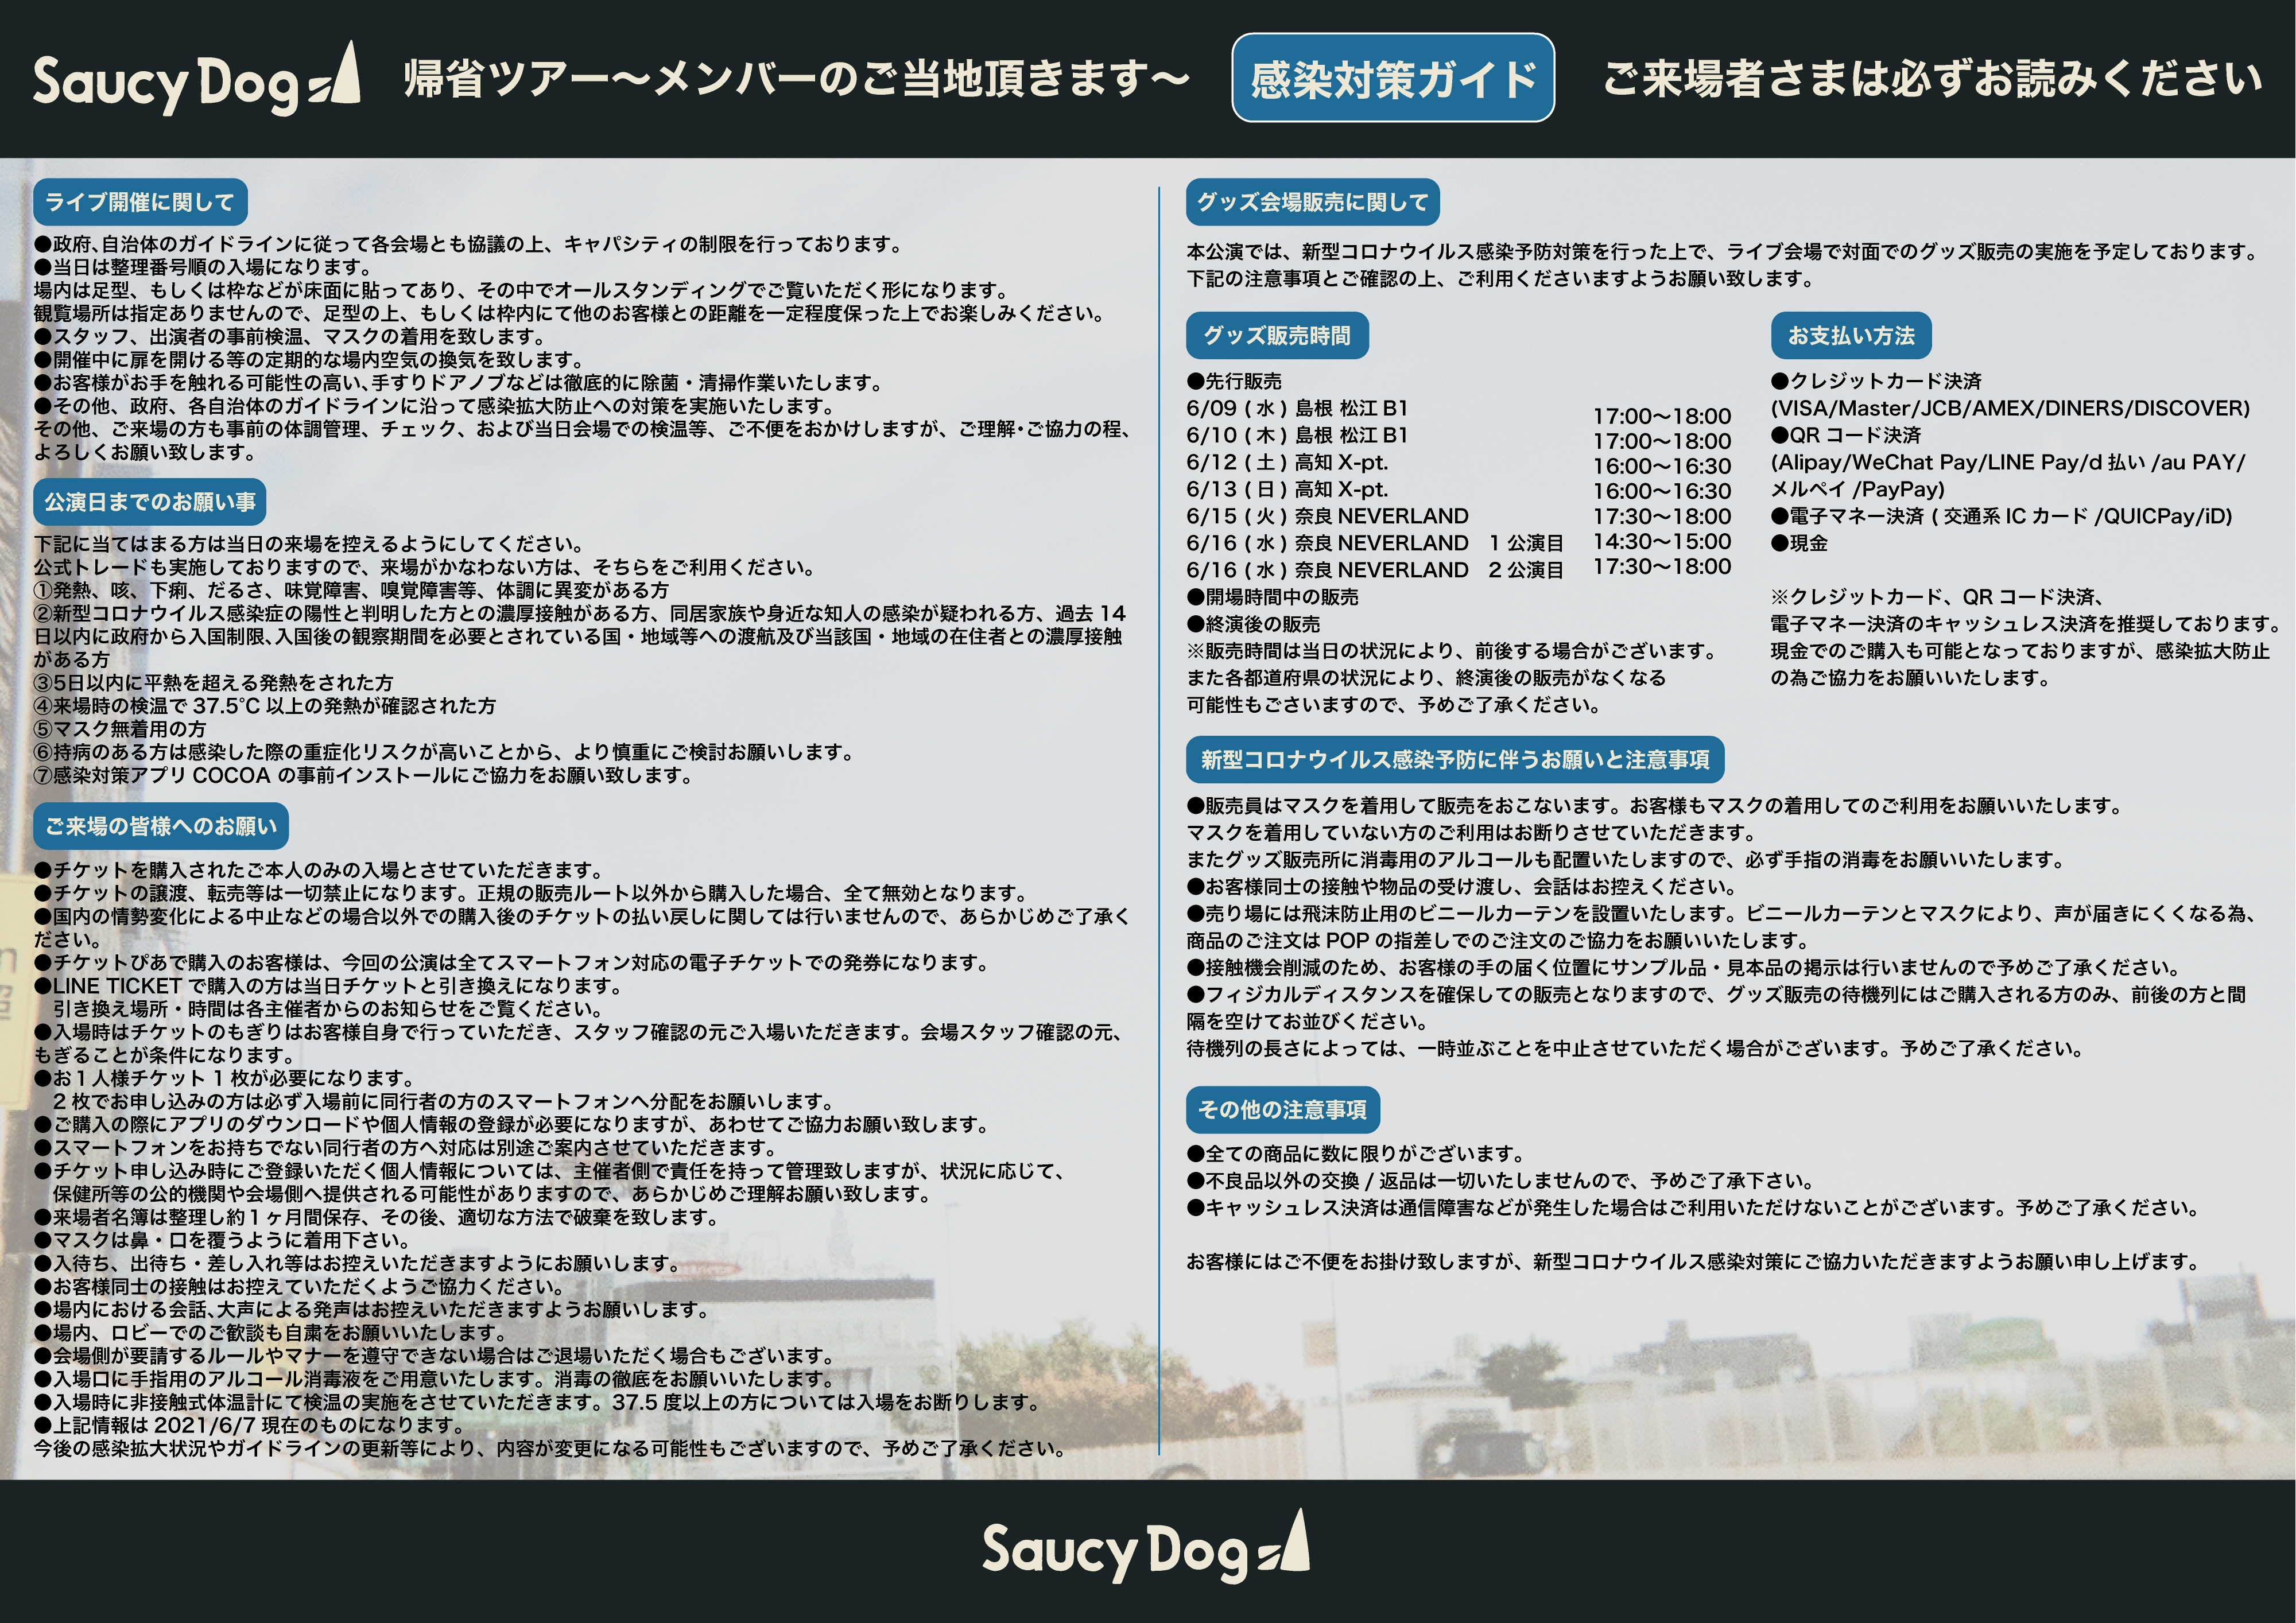Click the Saucy Dog logo in the header
Image resolution: width=2296 pixels, height=1623 pixels.
pos(197,79)
